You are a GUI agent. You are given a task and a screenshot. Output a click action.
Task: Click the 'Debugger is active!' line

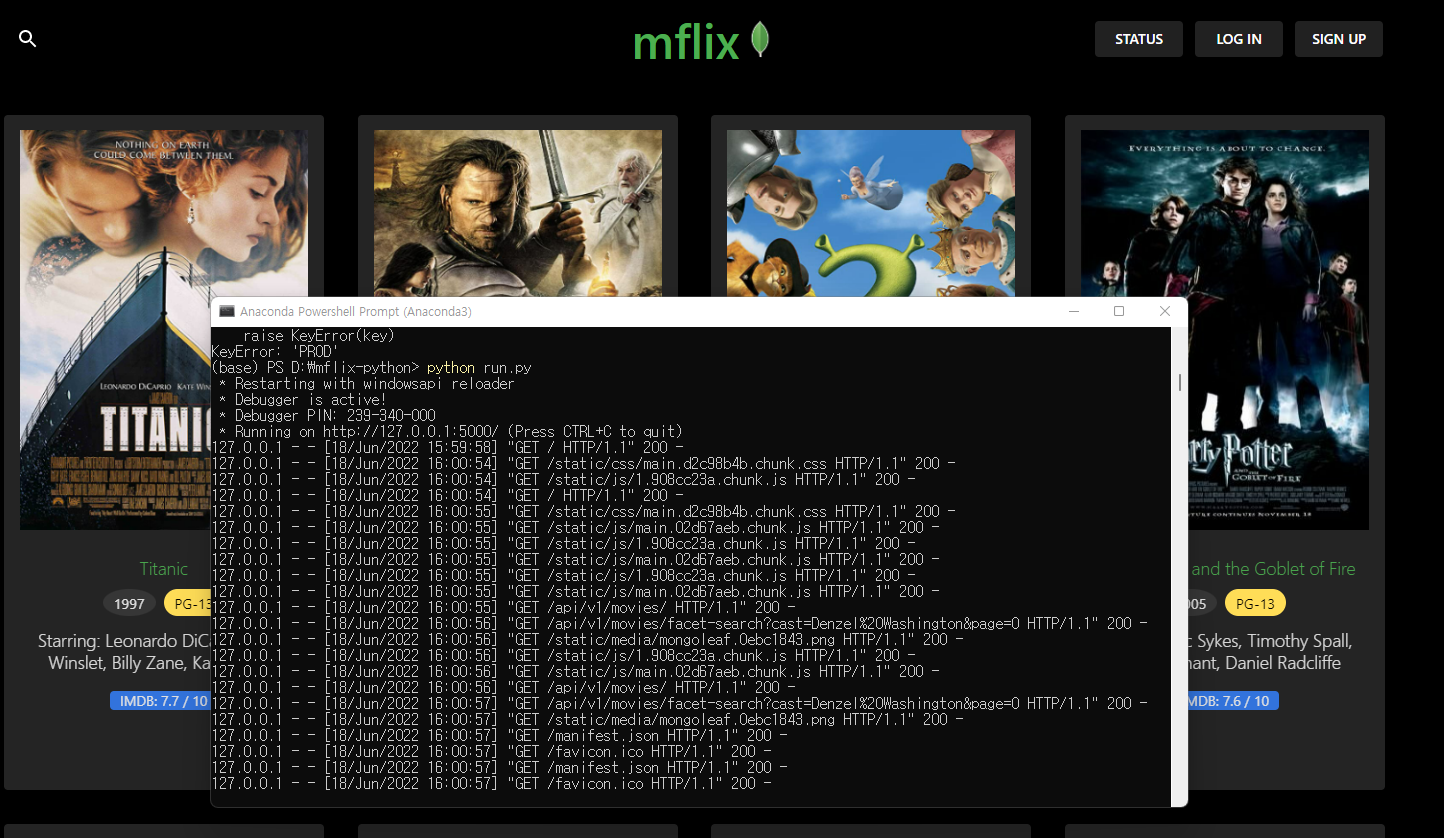[302, 399]
